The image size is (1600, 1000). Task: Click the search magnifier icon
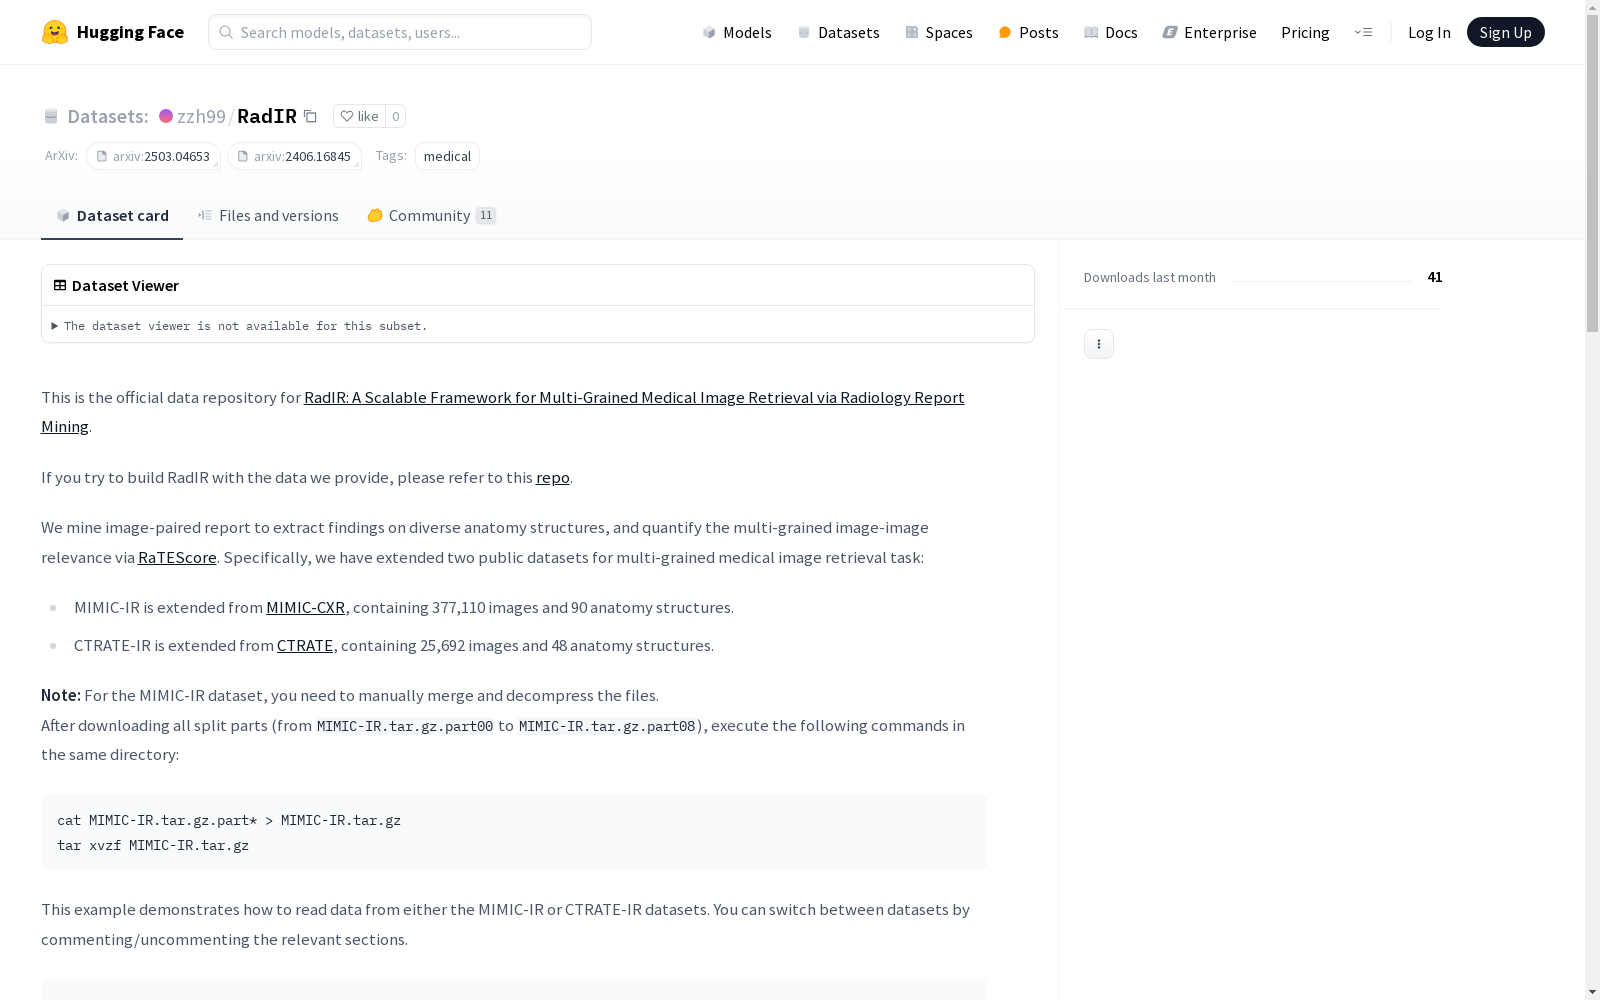[x=226, y=32]
